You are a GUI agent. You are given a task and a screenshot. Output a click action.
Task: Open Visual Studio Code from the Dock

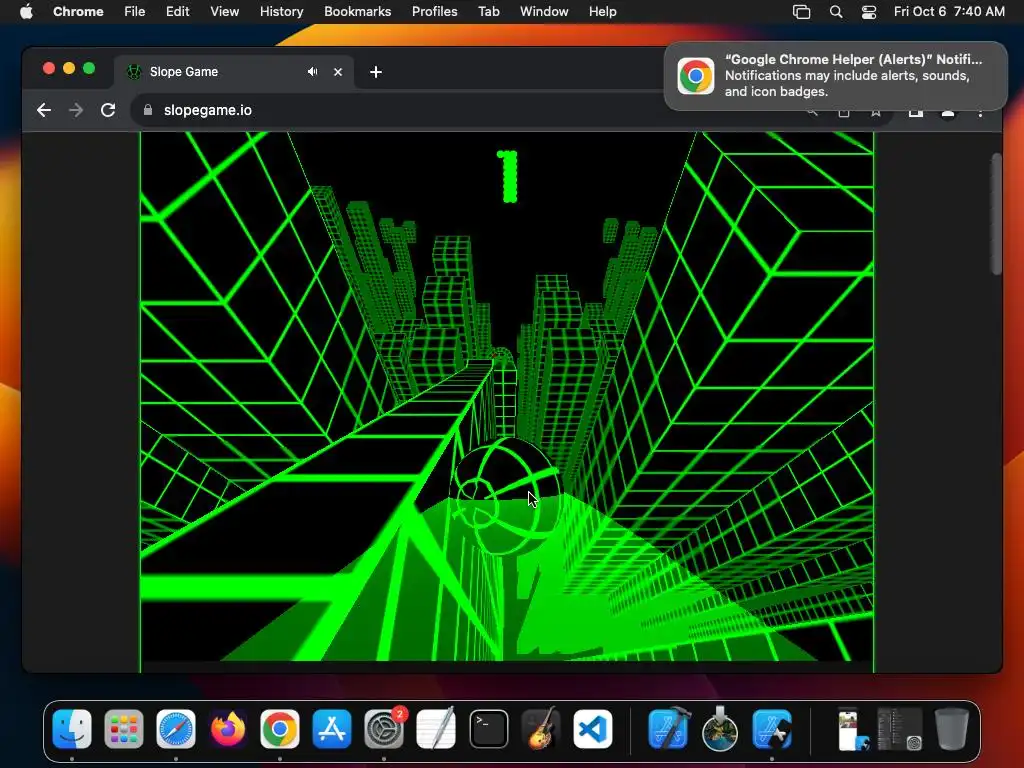pos(593,729)
